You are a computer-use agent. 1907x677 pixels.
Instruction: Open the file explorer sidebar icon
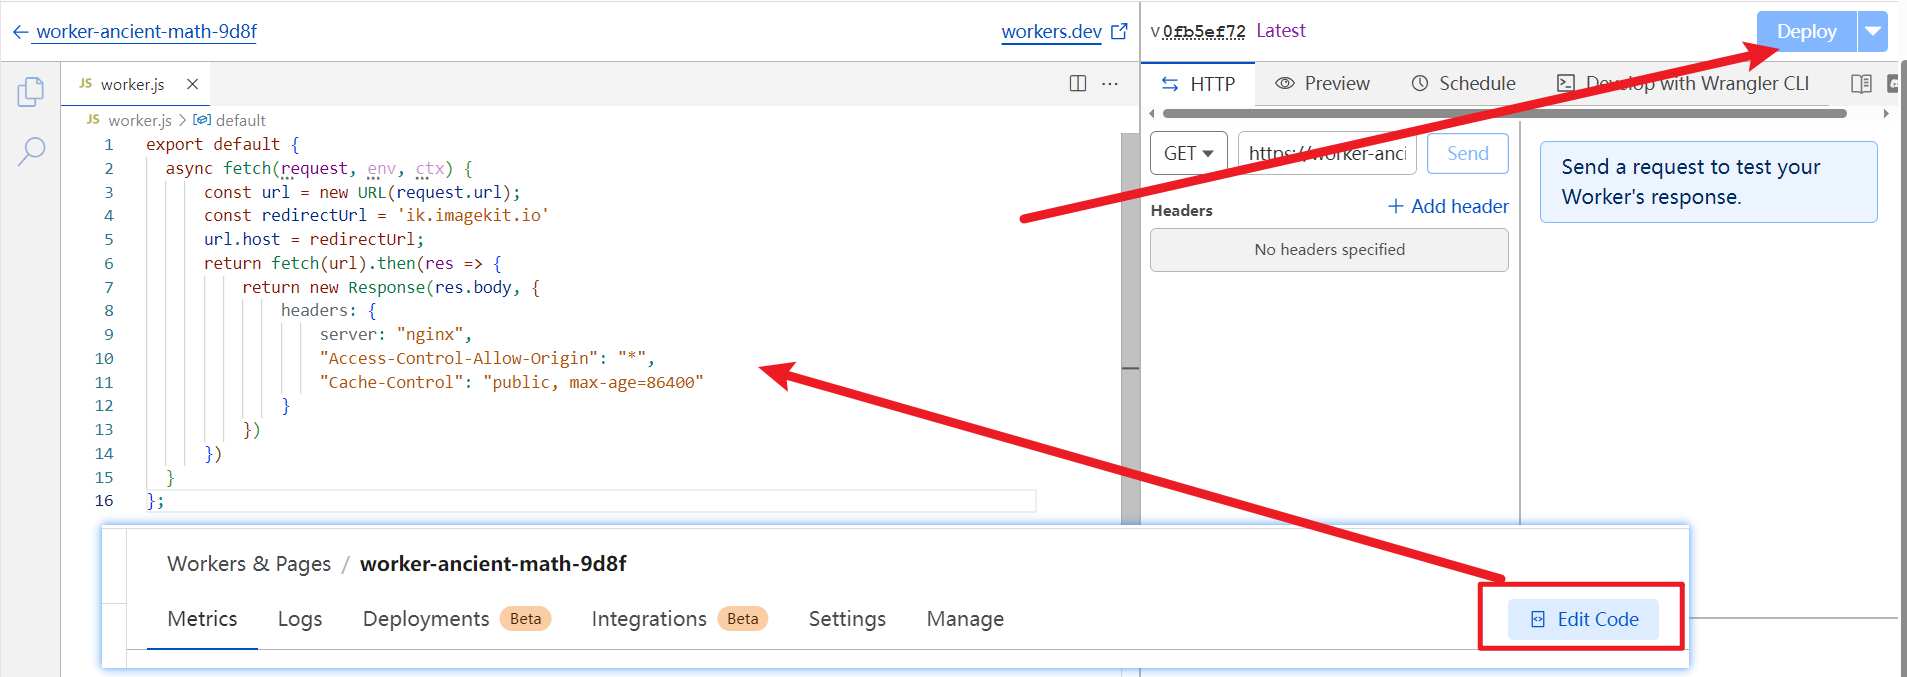coord(30,92)
